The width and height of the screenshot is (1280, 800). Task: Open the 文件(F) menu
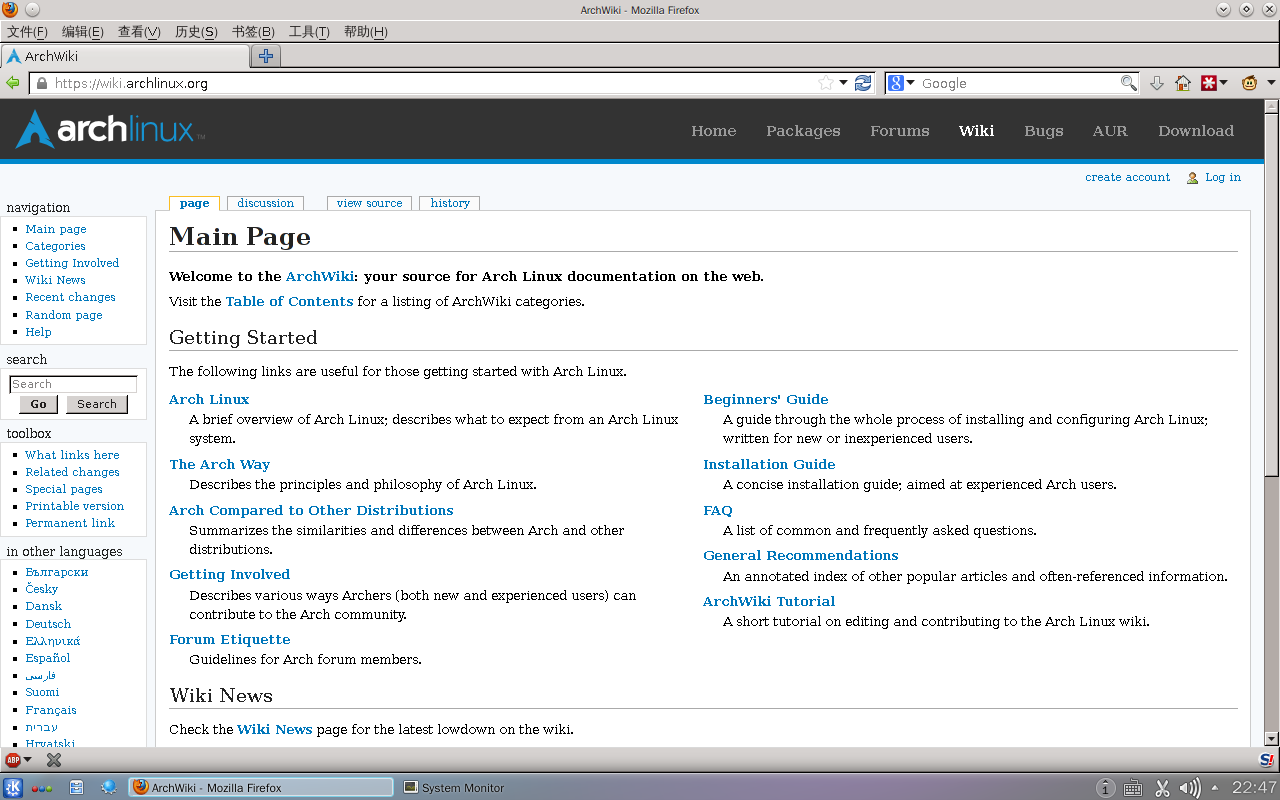pyautogui.click(x=27, y=32)
